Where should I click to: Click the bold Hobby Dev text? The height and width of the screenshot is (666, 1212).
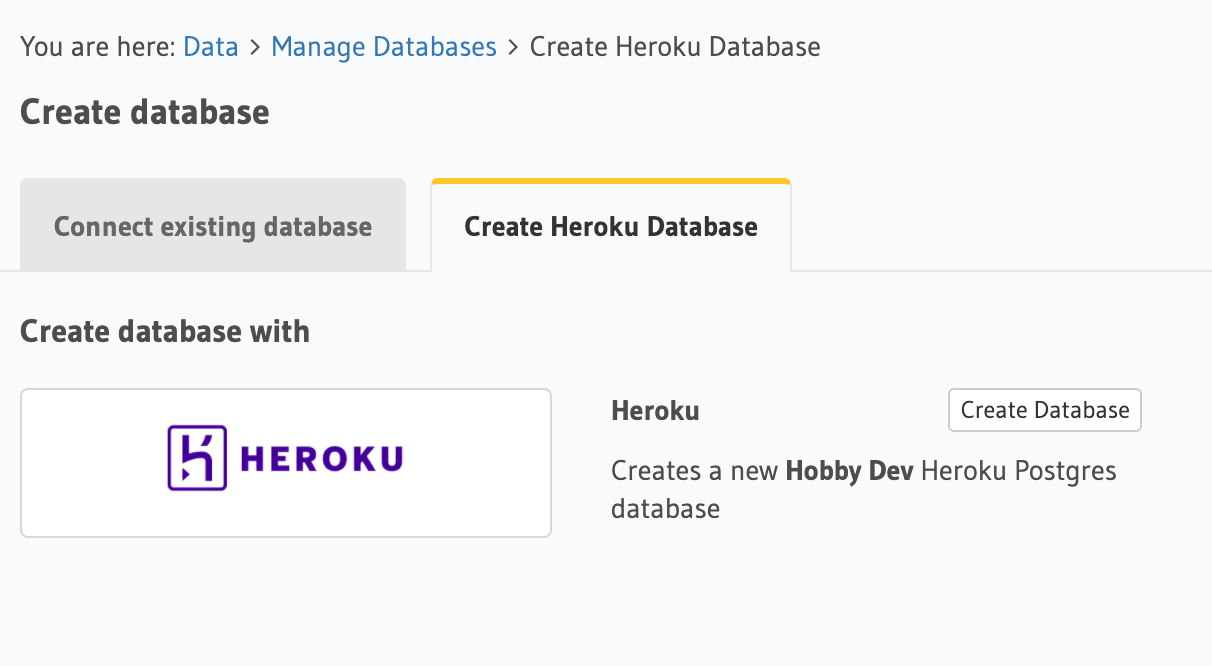point(849,470)
